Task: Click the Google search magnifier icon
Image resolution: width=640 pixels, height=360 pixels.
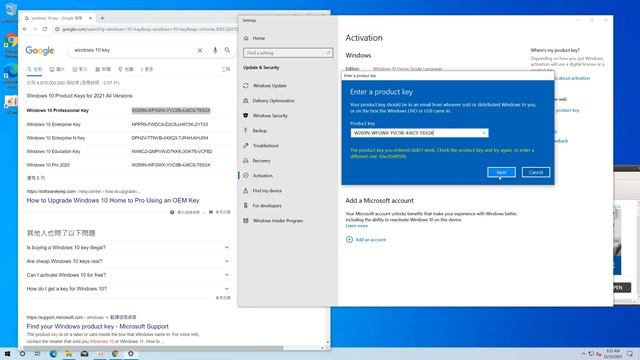Action: click(x=227, y=50)
